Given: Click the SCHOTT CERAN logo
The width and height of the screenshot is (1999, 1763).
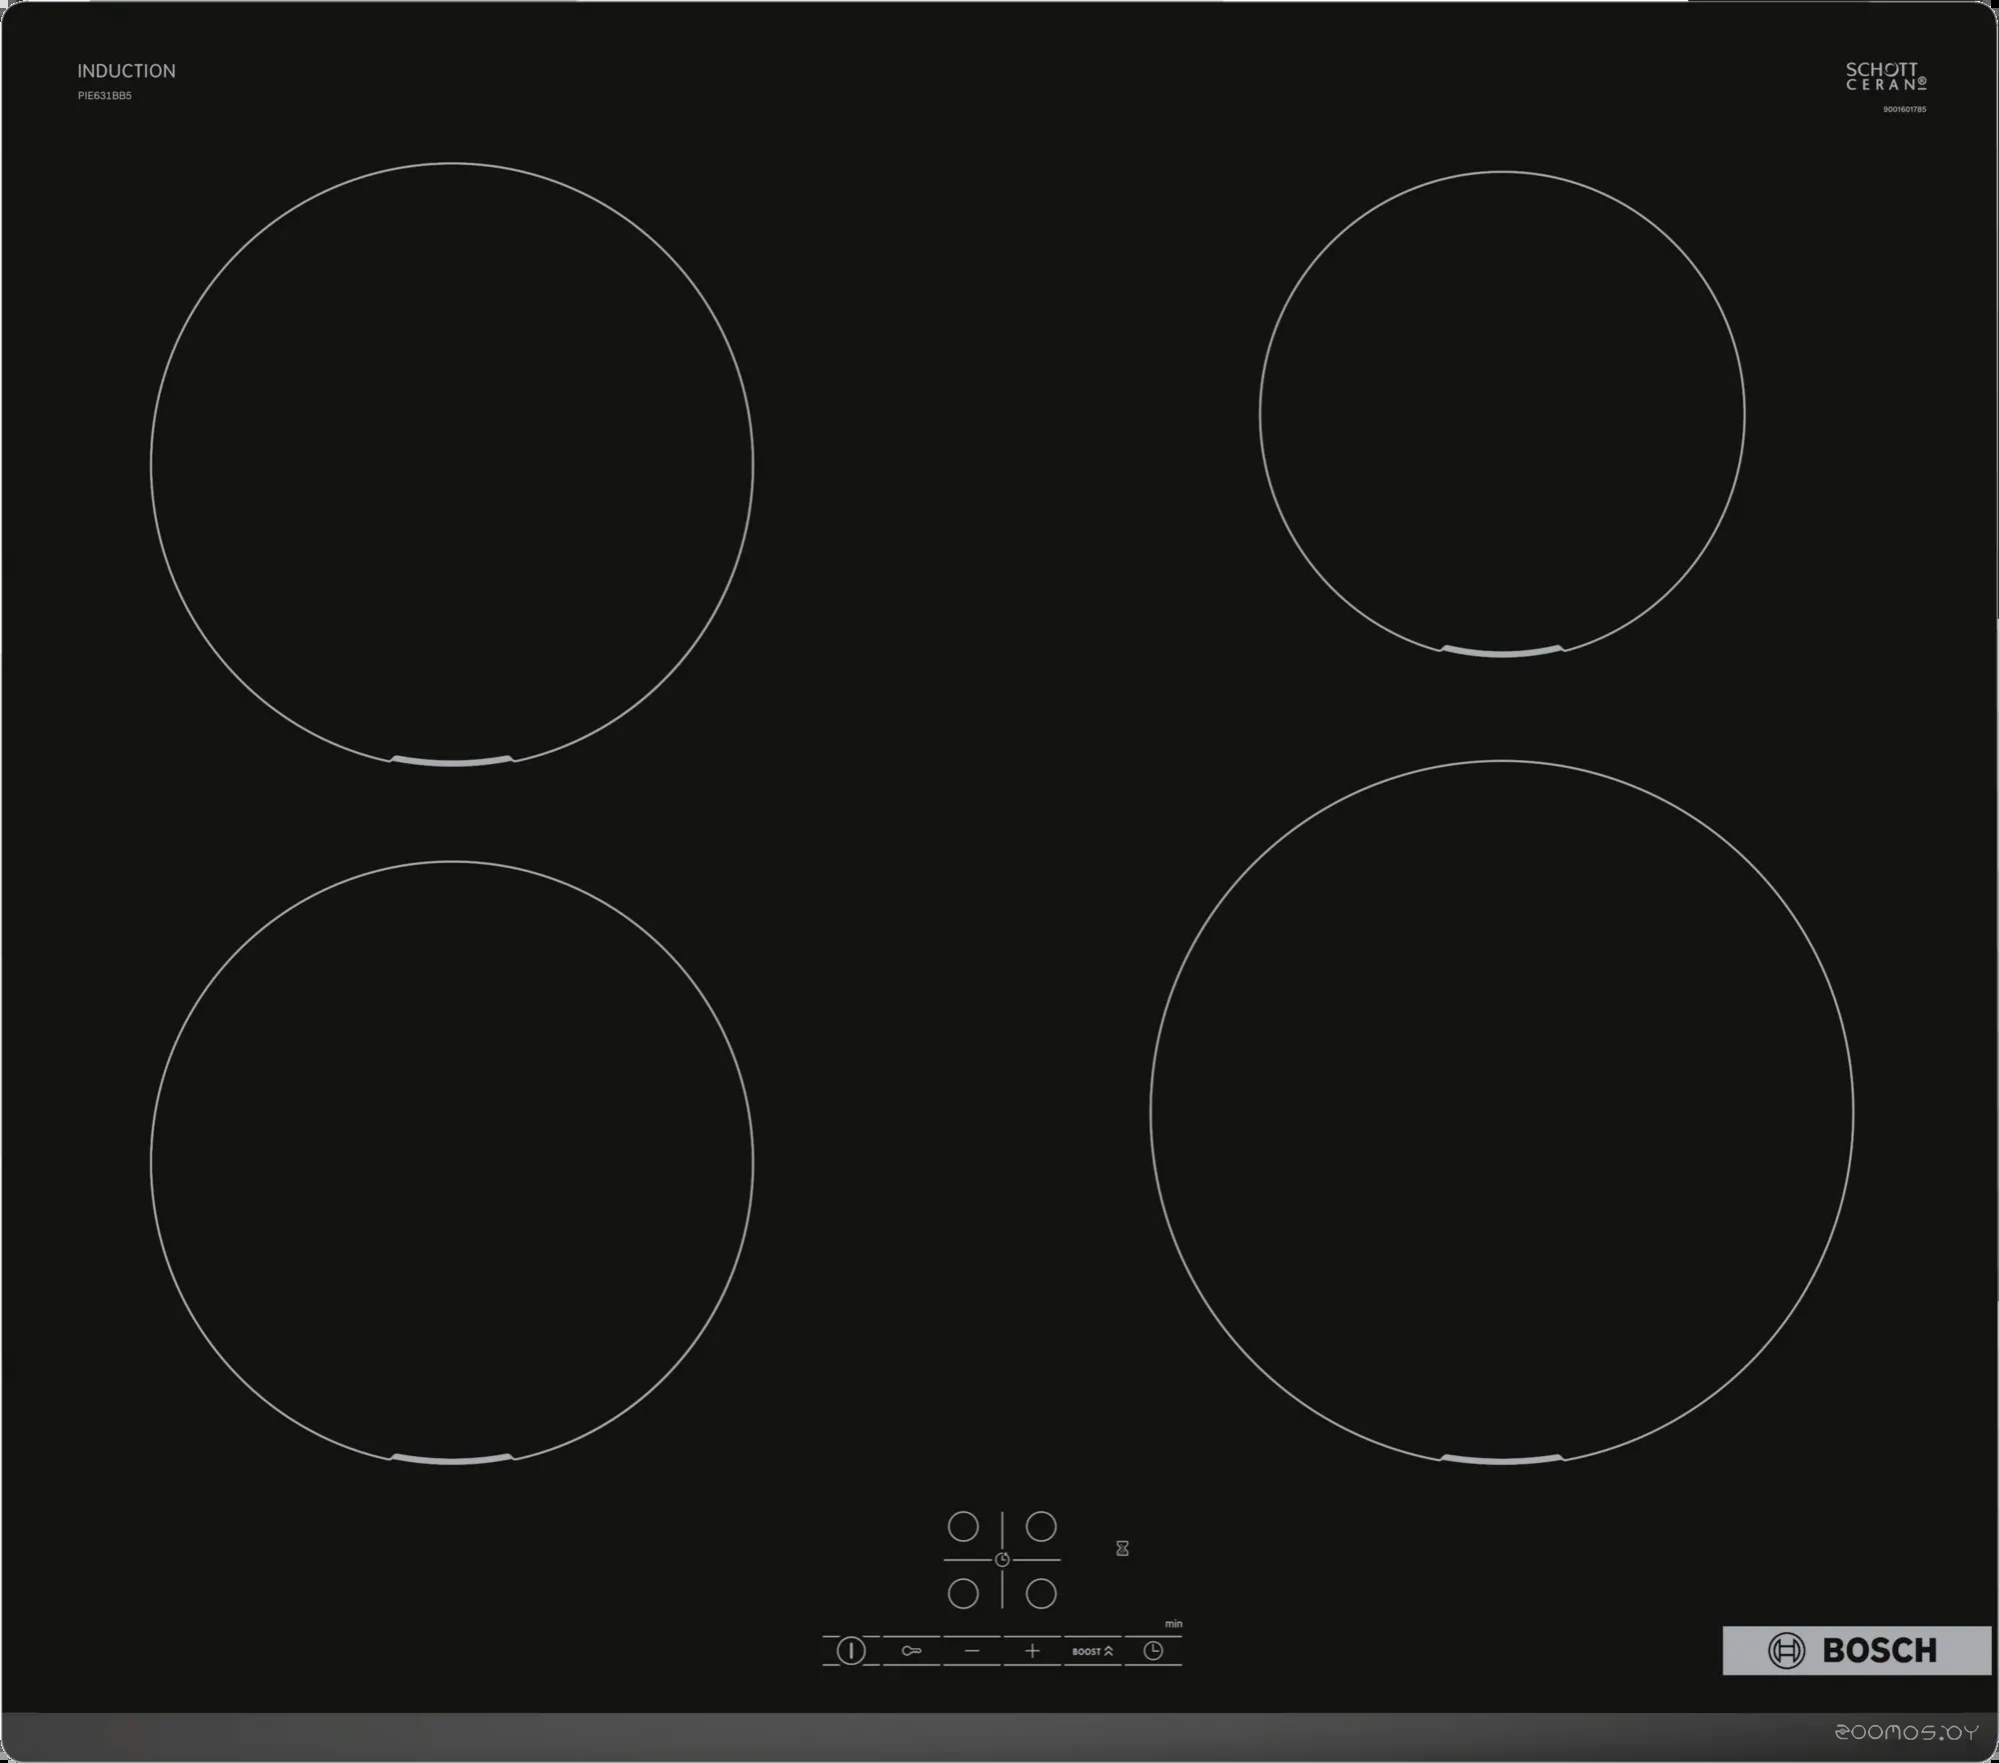Looking at the screenshot, I should tap(1885, 76).
